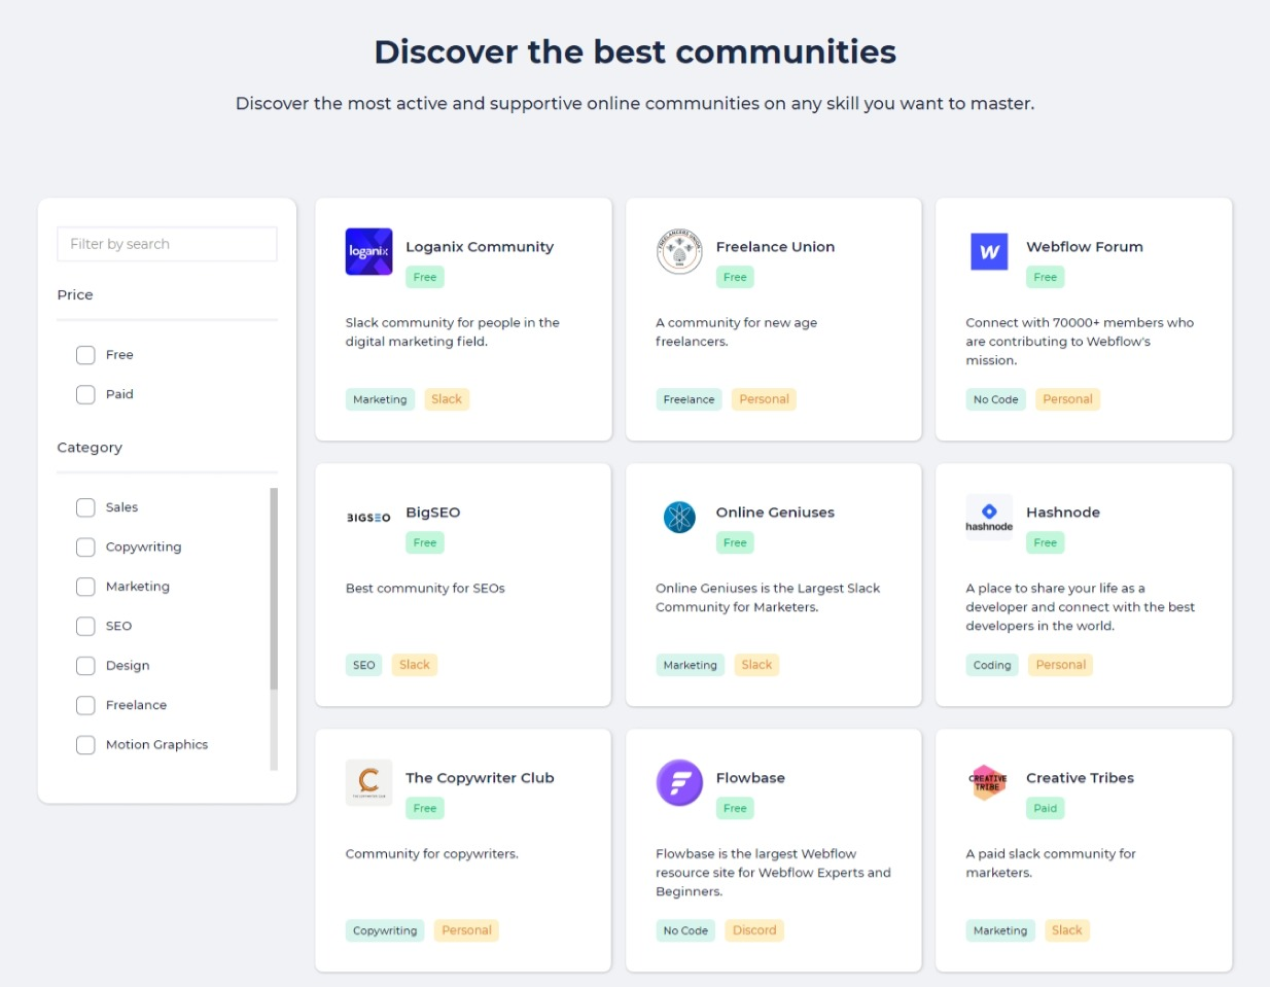Click the Webflow Forum W logo
The height and width of the screenshot is (987, 1270).
tap(989, 251)
